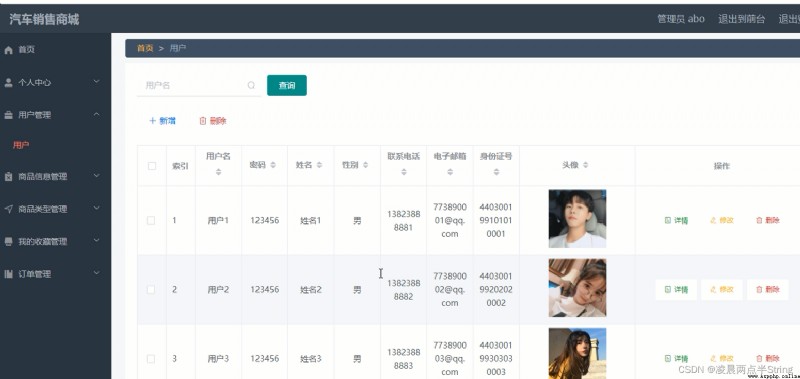Image resolution: width=800 pixels, height=379 pixels.
Task: Click the 索引 column header
Action: point(181,166)
